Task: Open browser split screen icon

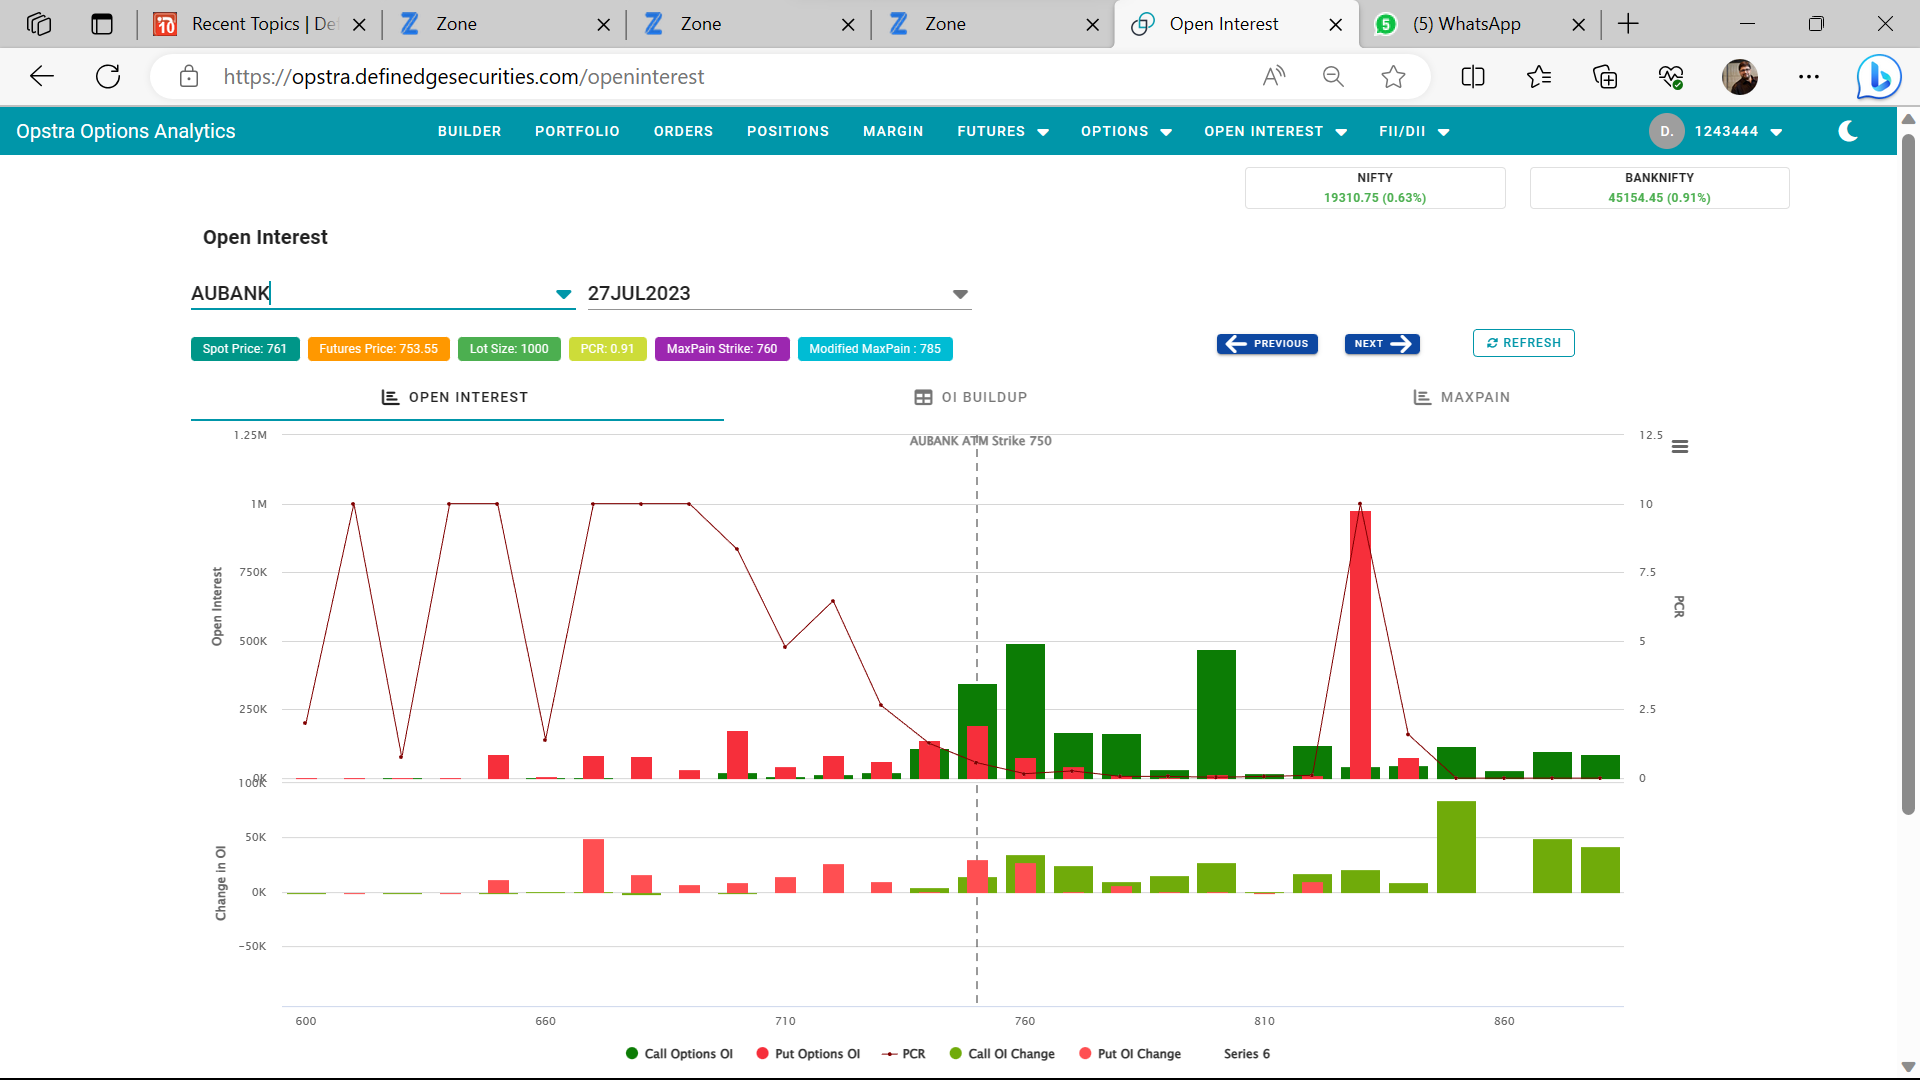Action: pos(1473,77)
